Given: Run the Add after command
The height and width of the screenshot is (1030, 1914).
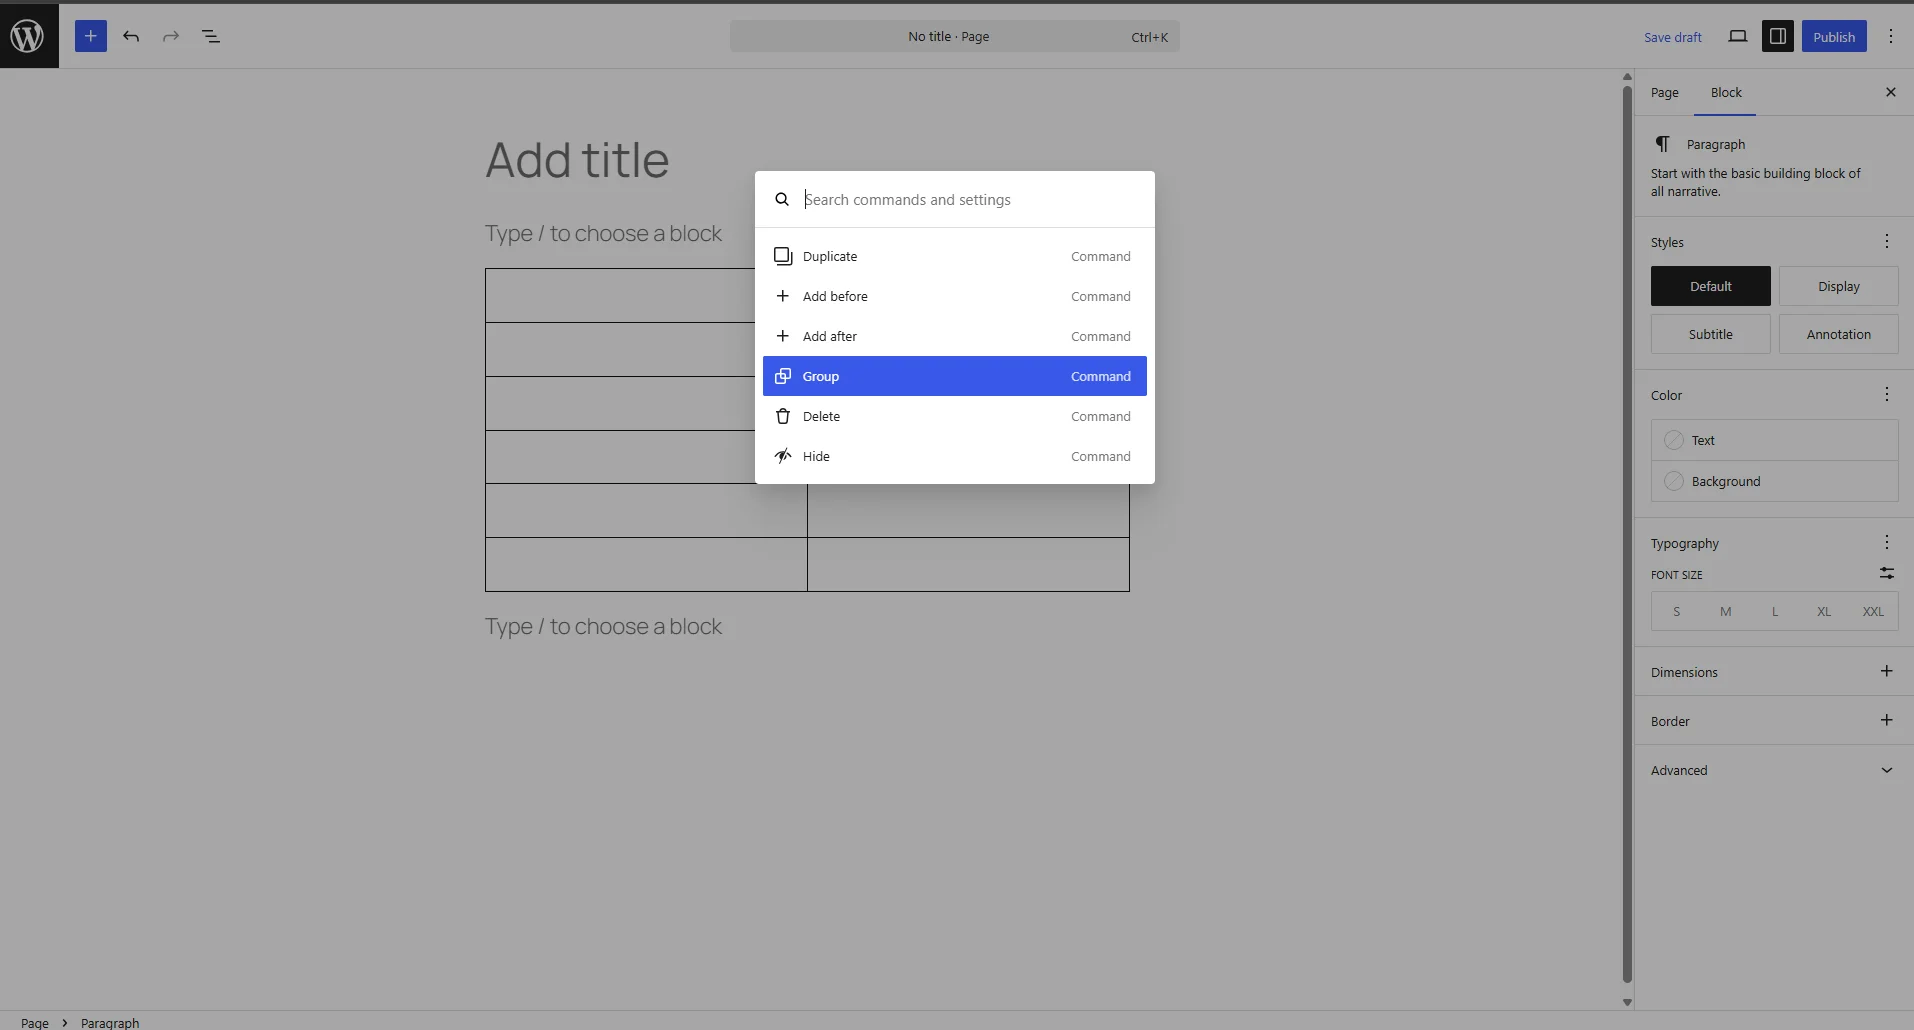Looking at the screenshot, I should click(955, 336).
